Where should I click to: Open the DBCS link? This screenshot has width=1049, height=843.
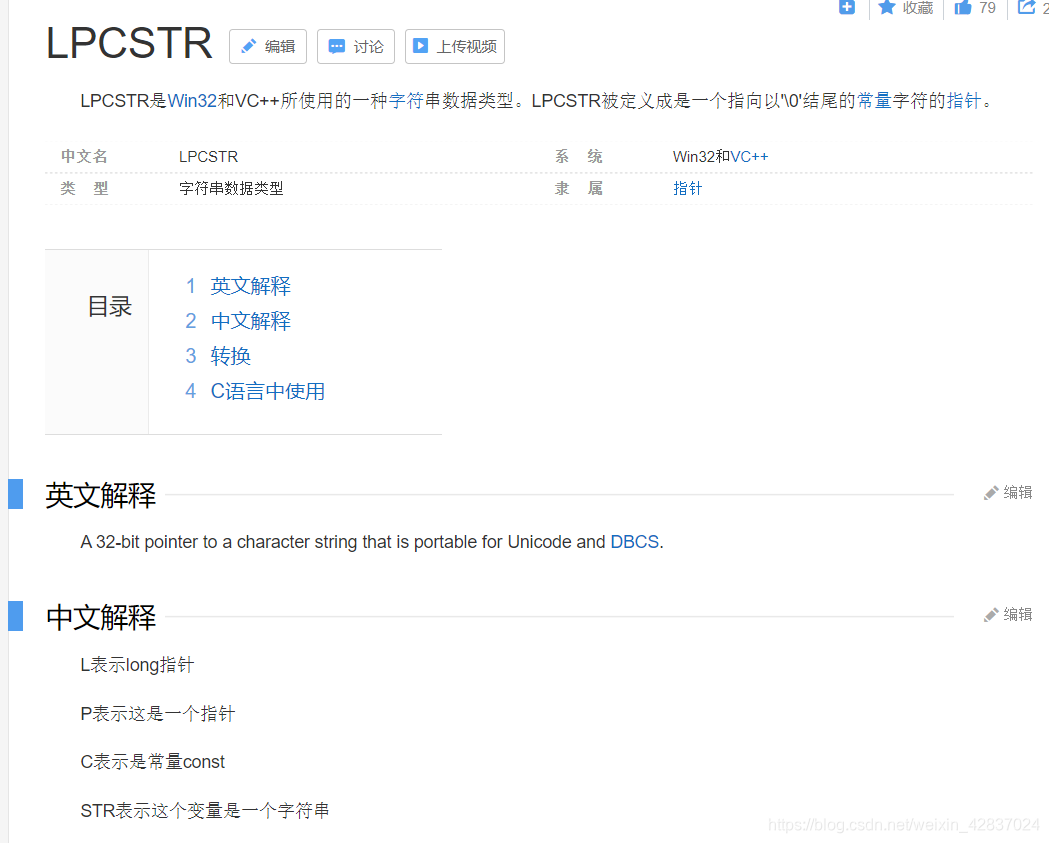click(x=634, y=541)
